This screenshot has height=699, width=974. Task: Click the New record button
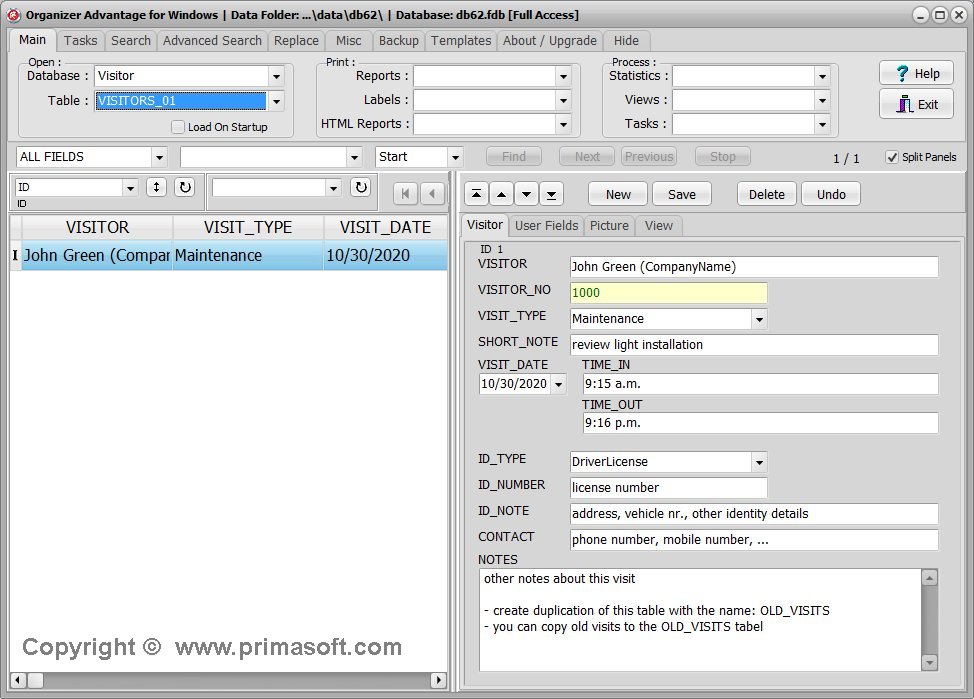pos(618,194)
